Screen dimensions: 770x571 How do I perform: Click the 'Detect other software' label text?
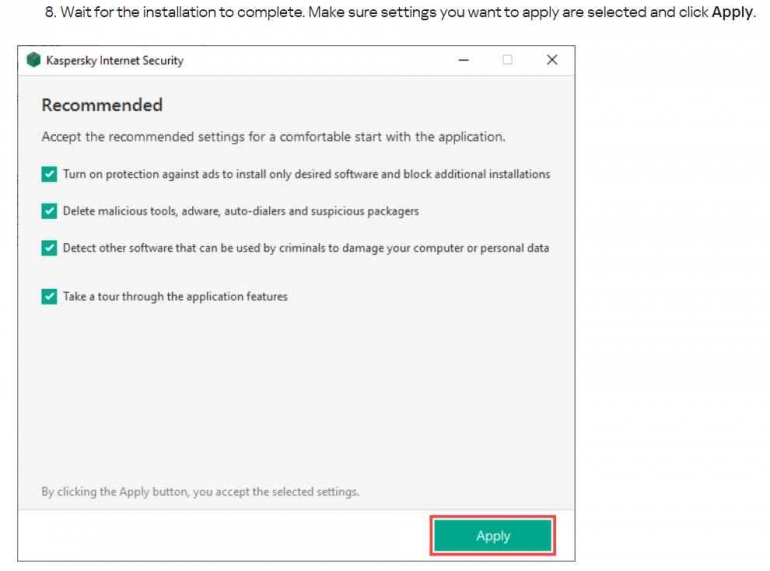306,248
